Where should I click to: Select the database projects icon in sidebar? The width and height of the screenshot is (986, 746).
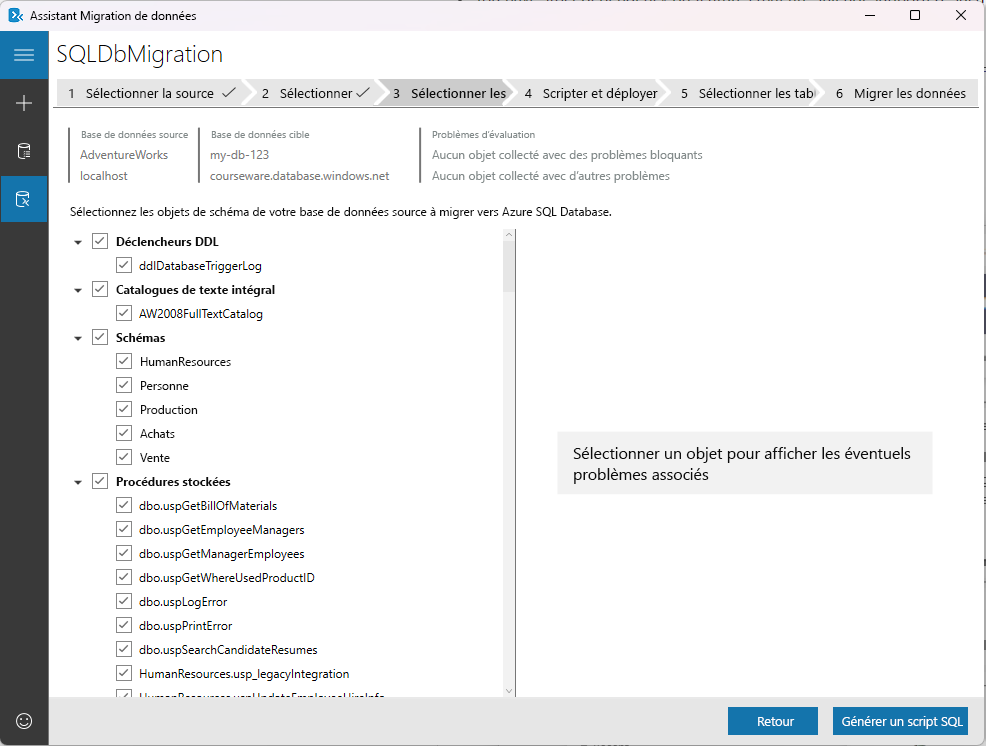click(24, 150)
